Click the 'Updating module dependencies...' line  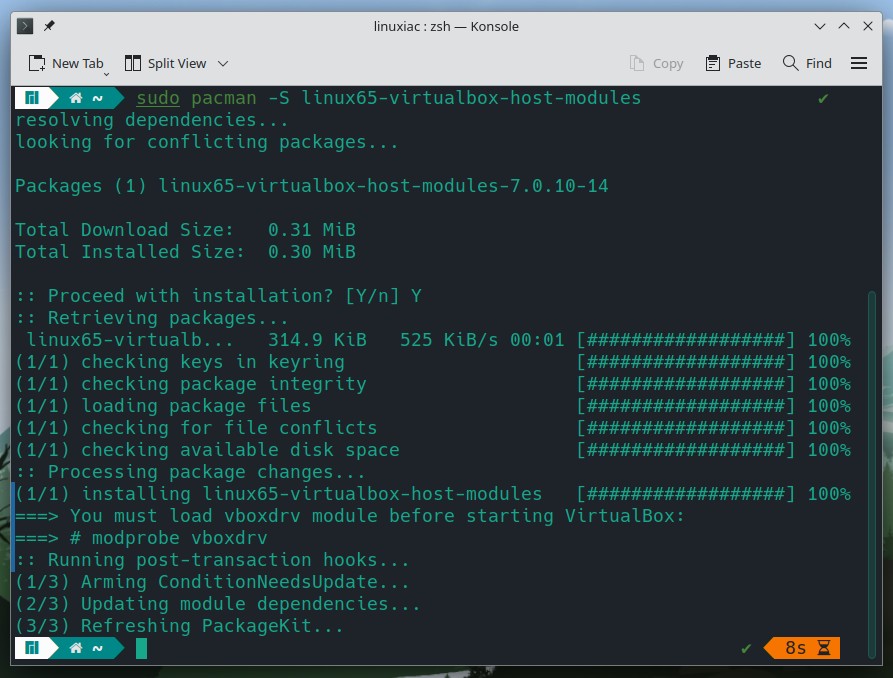218,604
